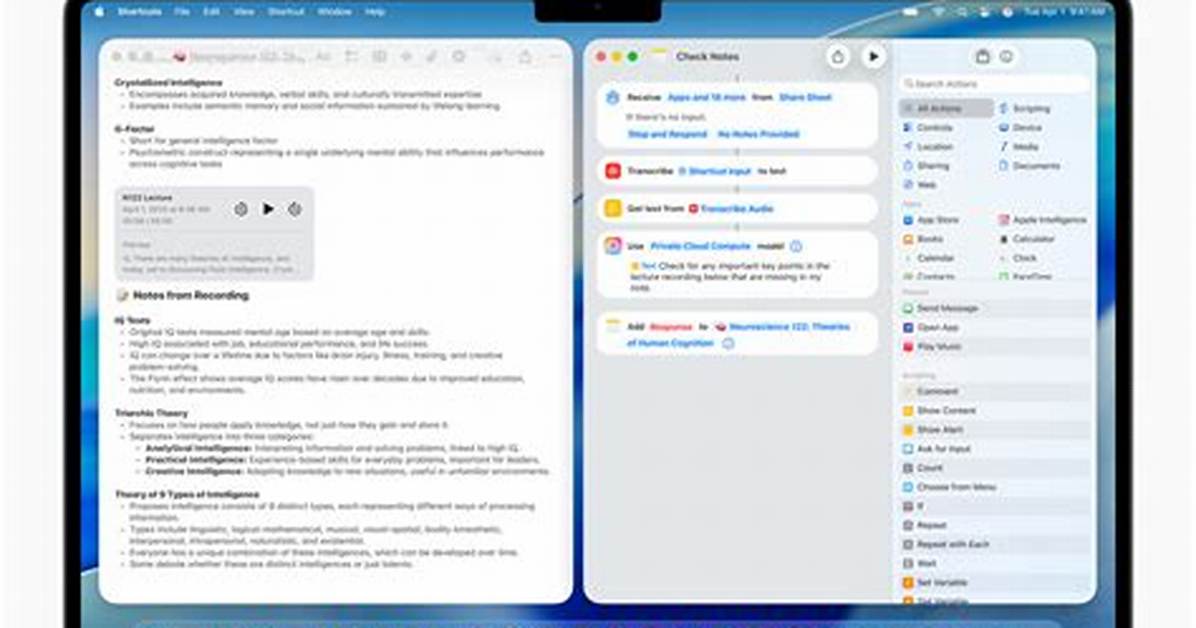Image resolution: width=1196 pixels, height=628 pixels.
Task: Edit the 'No Notes Provided' response token
Action: 759,134
